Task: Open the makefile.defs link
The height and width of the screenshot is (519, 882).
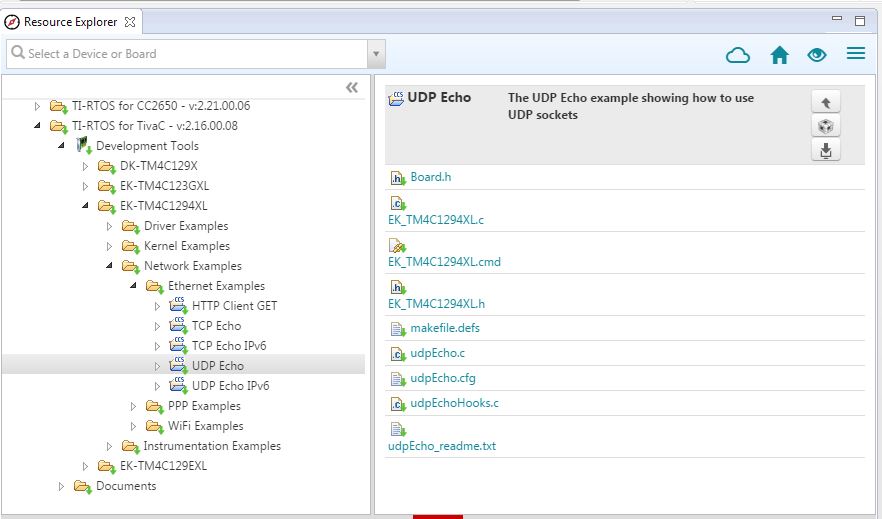Action: tap(445, 328)
